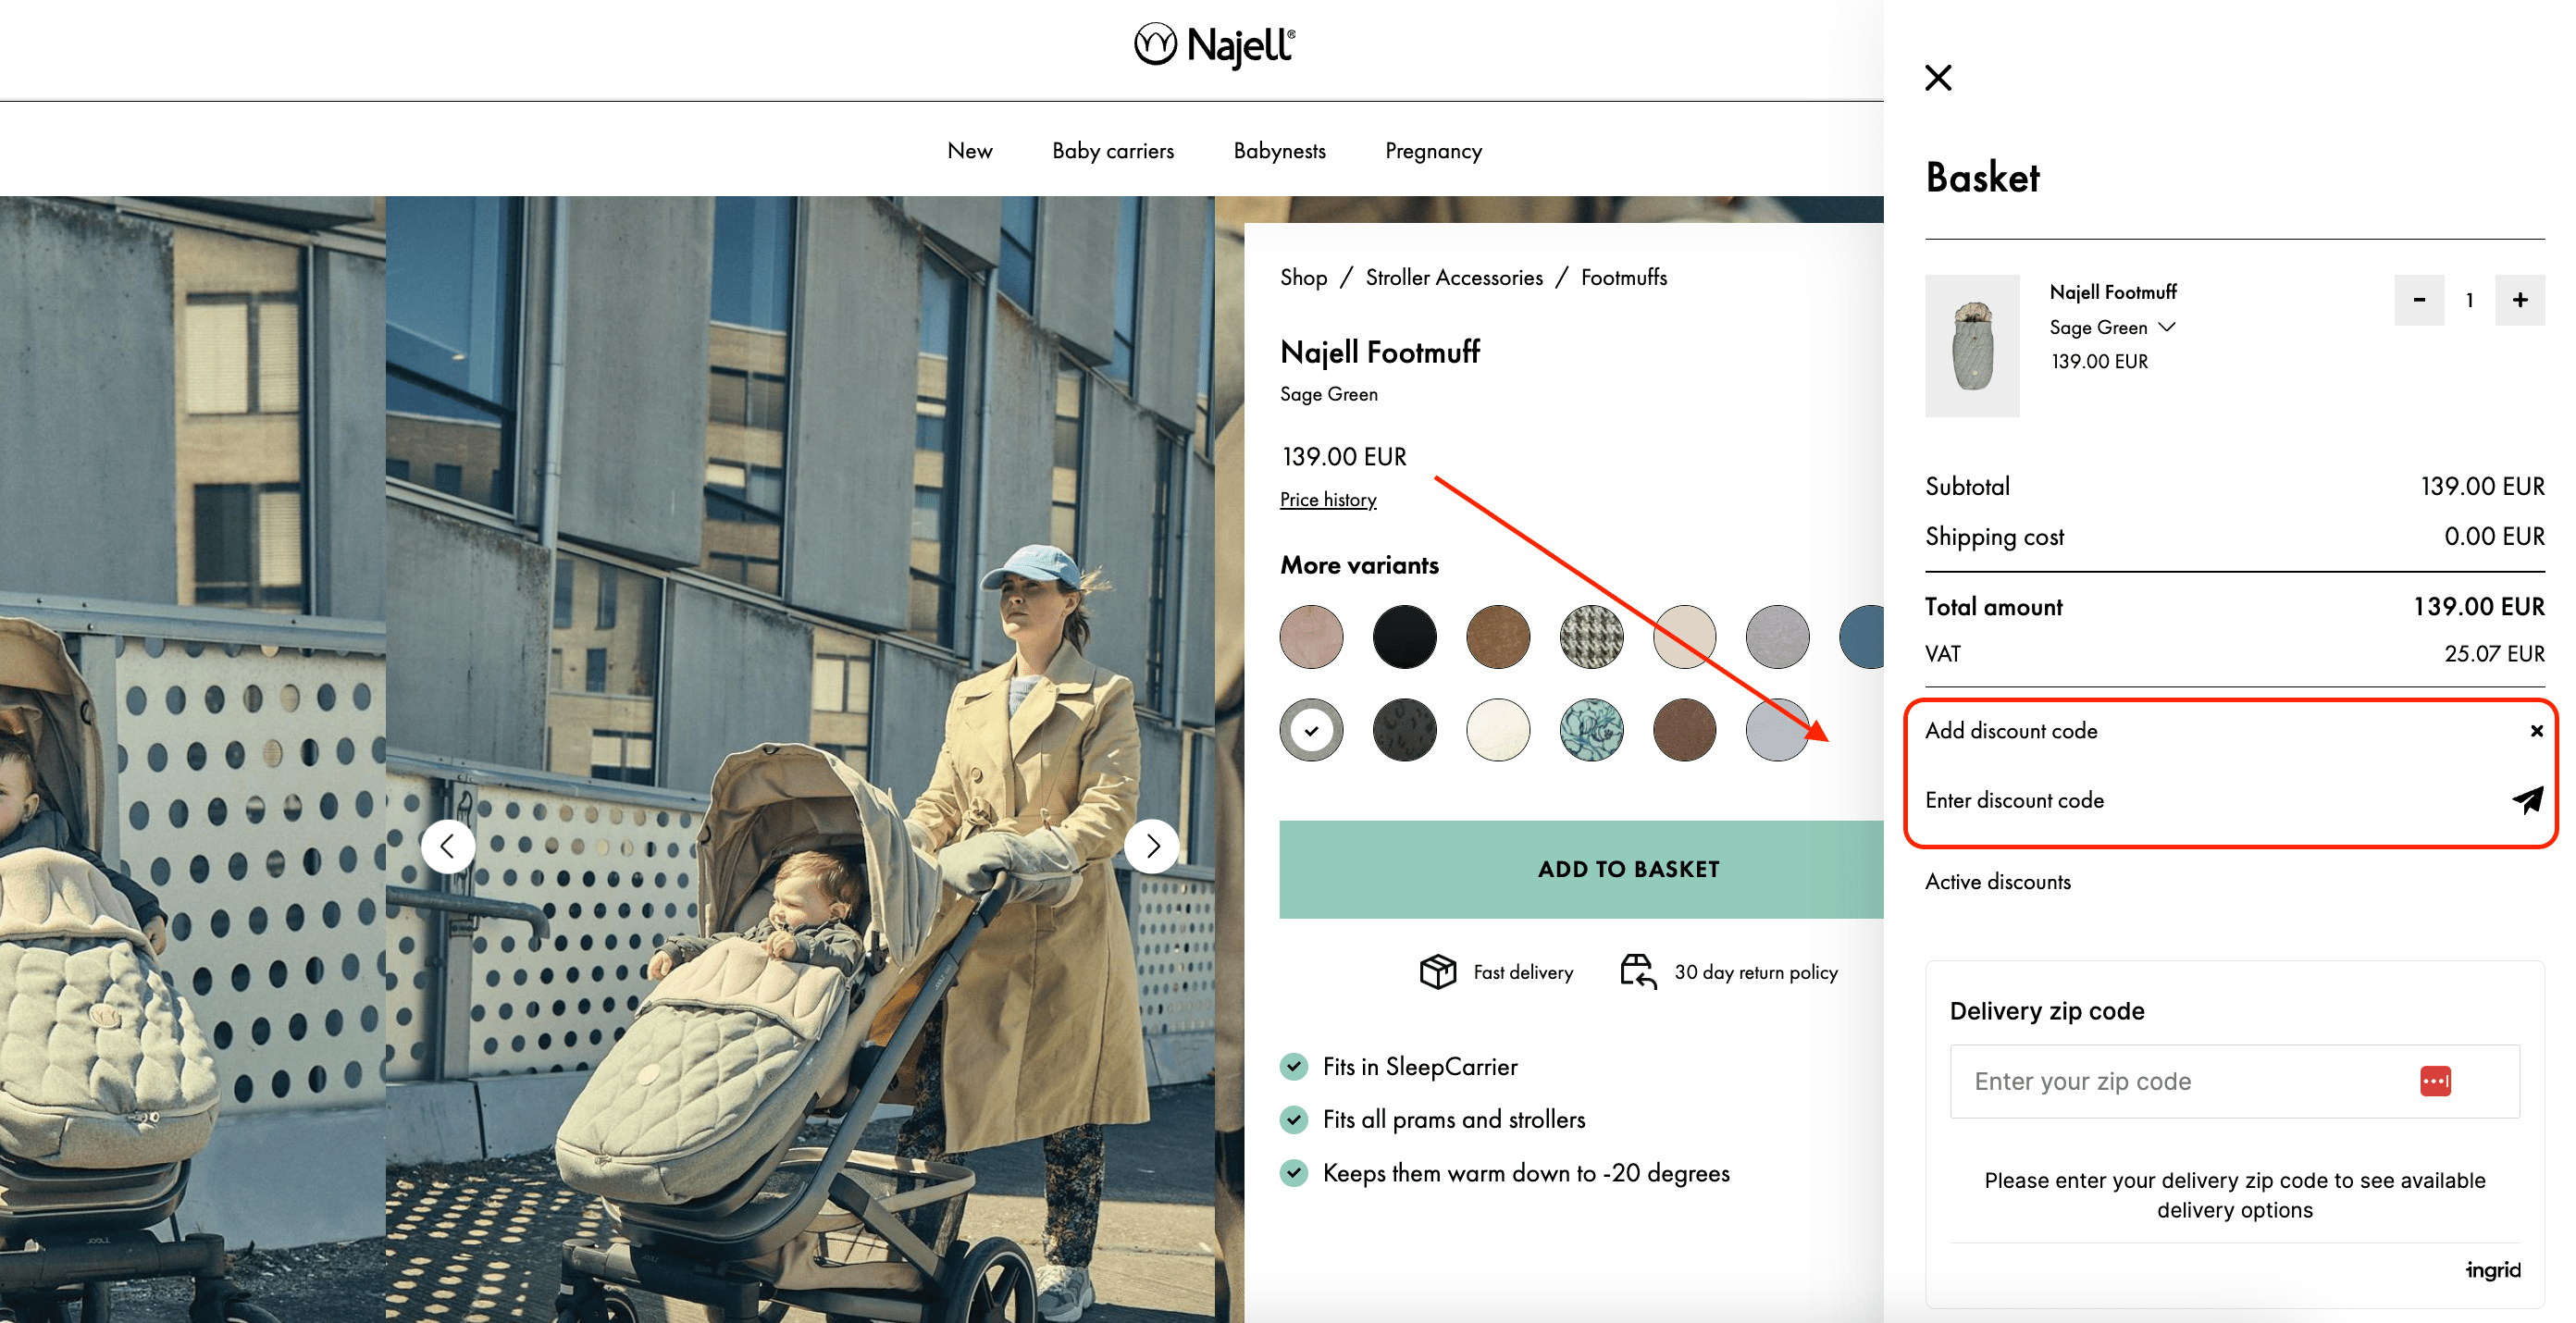Click the Fits all prams and strollers check icon
Image resolution: width=2576 pixels, height=1323 pixels.
pos(1293,1119)
